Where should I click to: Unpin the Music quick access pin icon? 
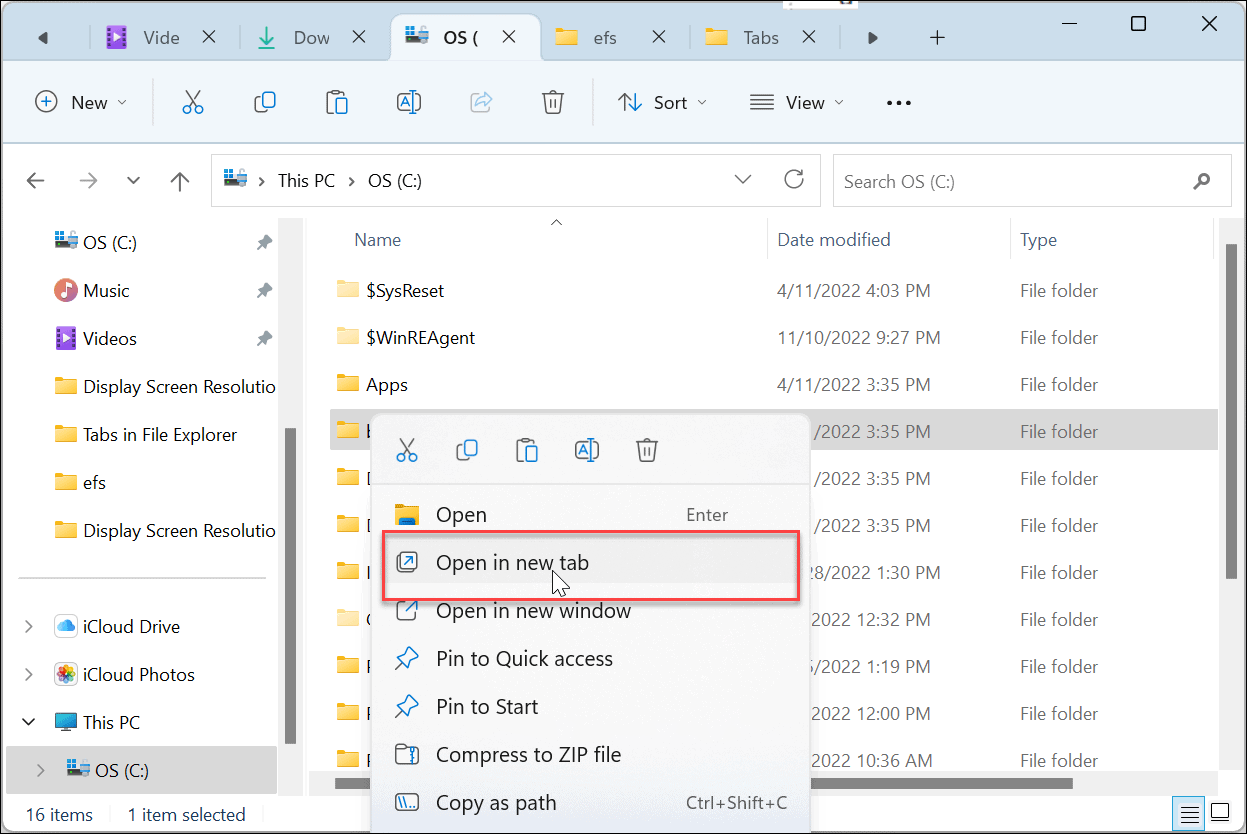pos(264,291)
